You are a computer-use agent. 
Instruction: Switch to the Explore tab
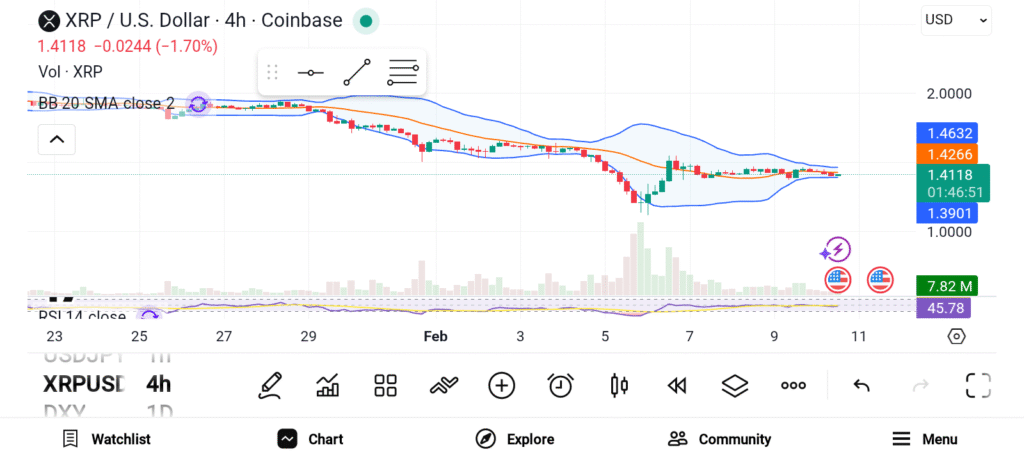(515, 439)
